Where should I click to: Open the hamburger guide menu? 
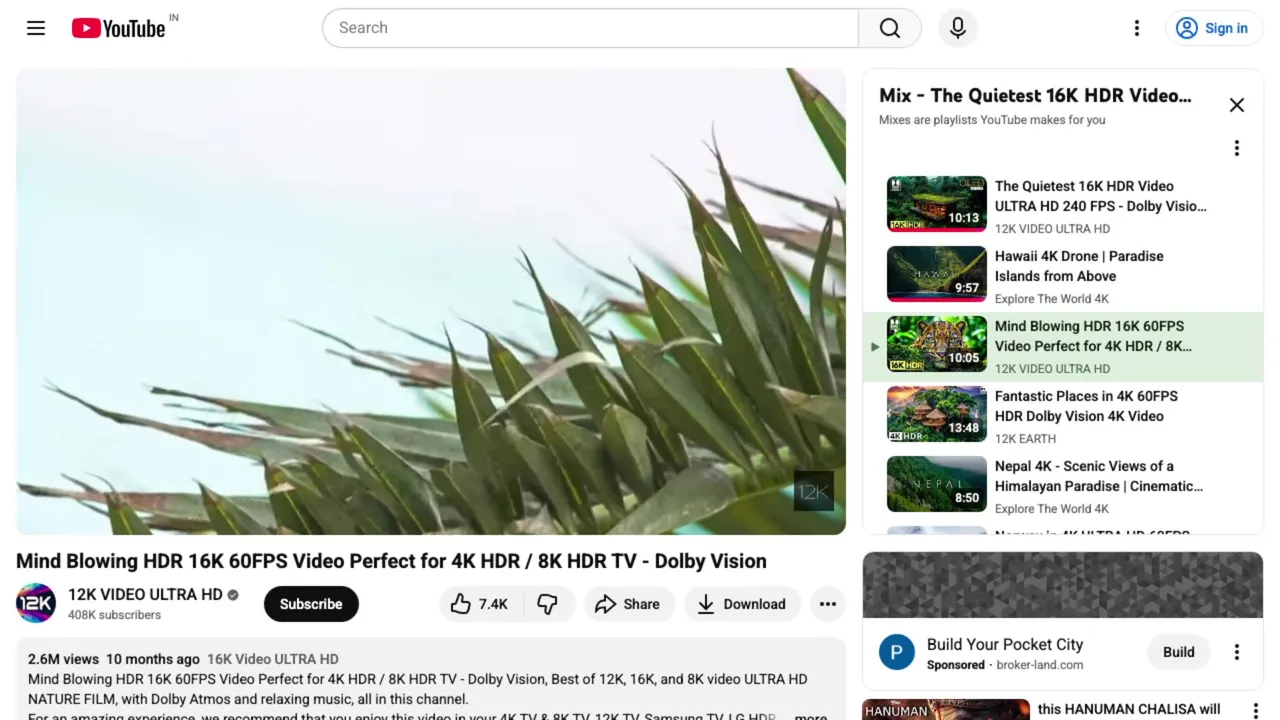pyautogui.click(x=36, y=28)
